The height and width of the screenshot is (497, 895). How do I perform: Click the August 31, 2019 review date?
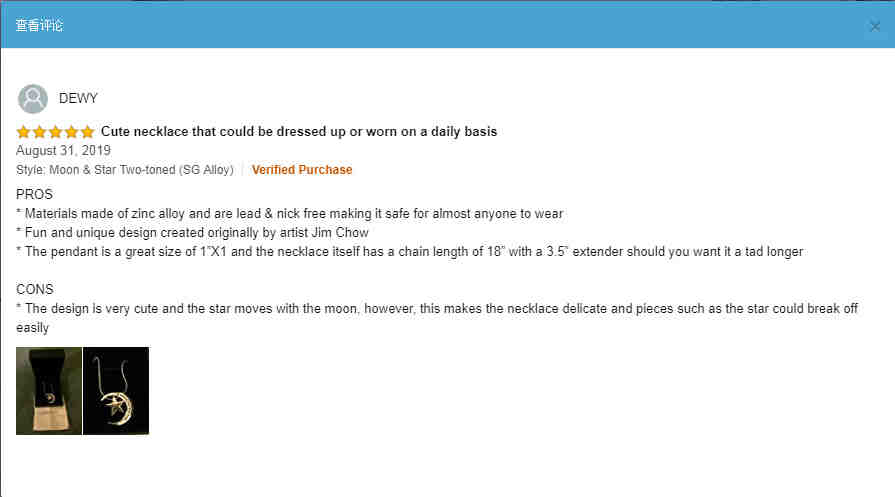63,151
